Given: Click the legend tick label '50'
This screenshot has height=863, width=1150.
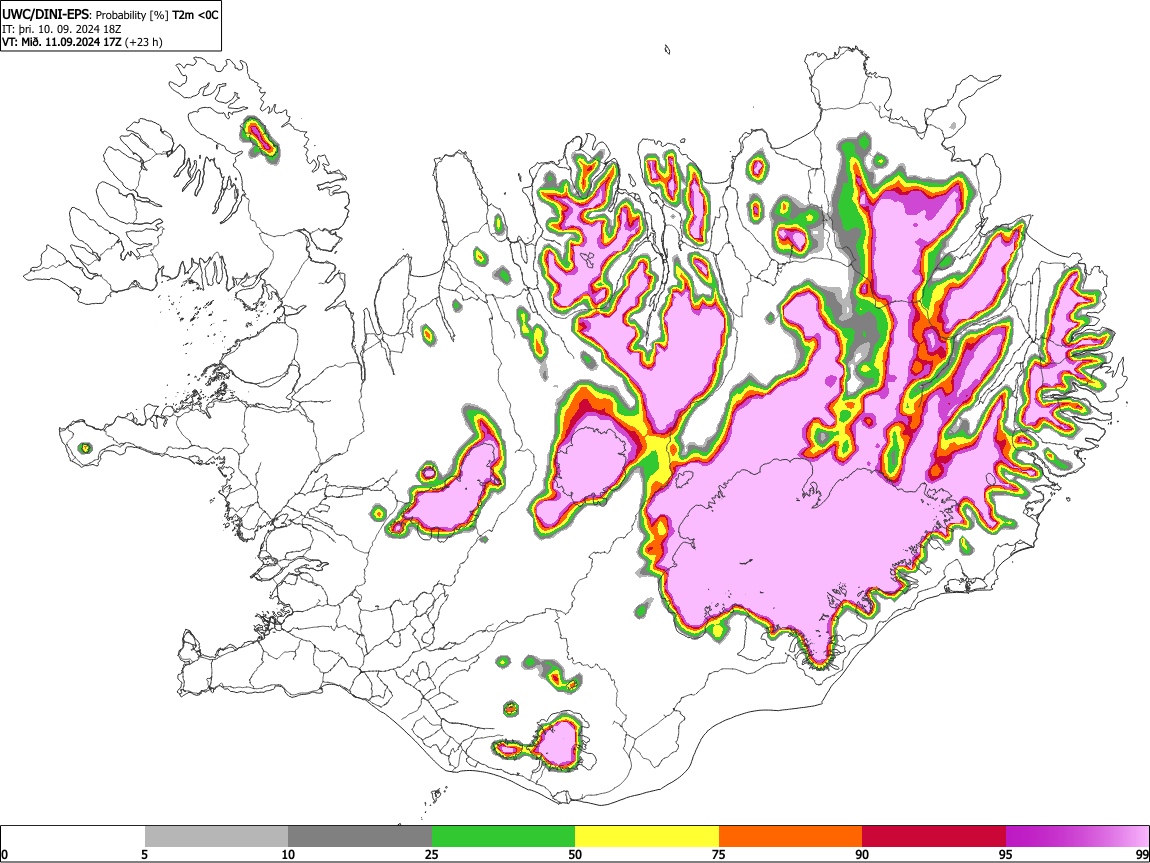Looking at the screenshot, I should (575, 854).
